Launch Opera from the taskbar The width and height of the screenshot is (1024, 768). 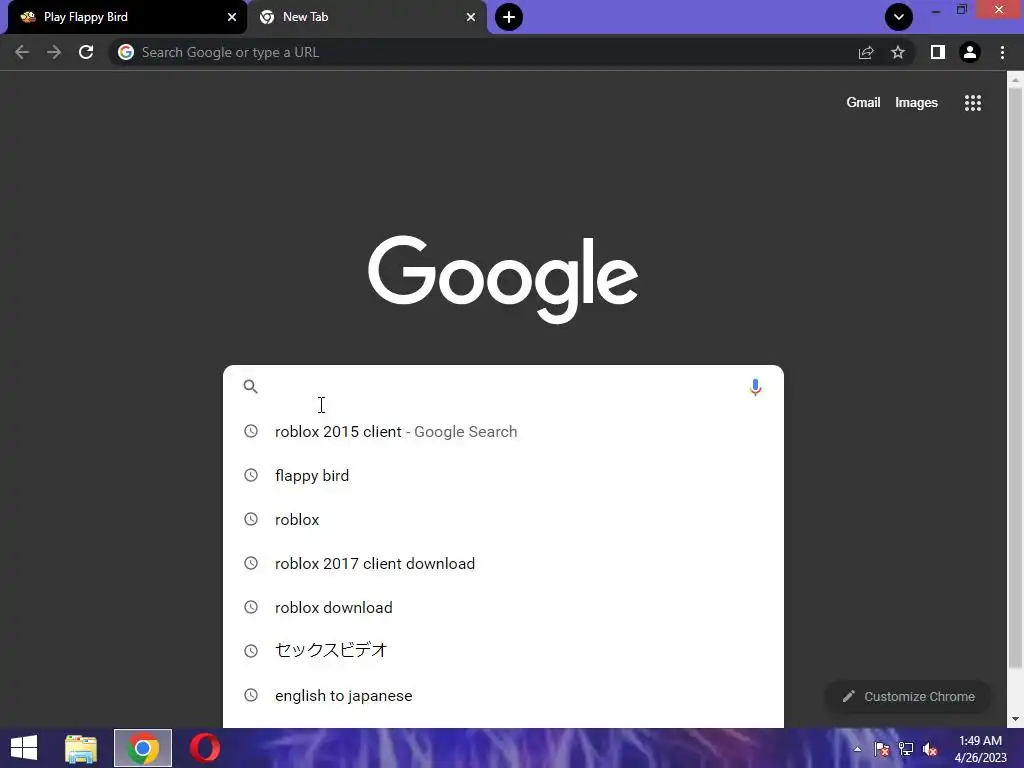[204, 748]
